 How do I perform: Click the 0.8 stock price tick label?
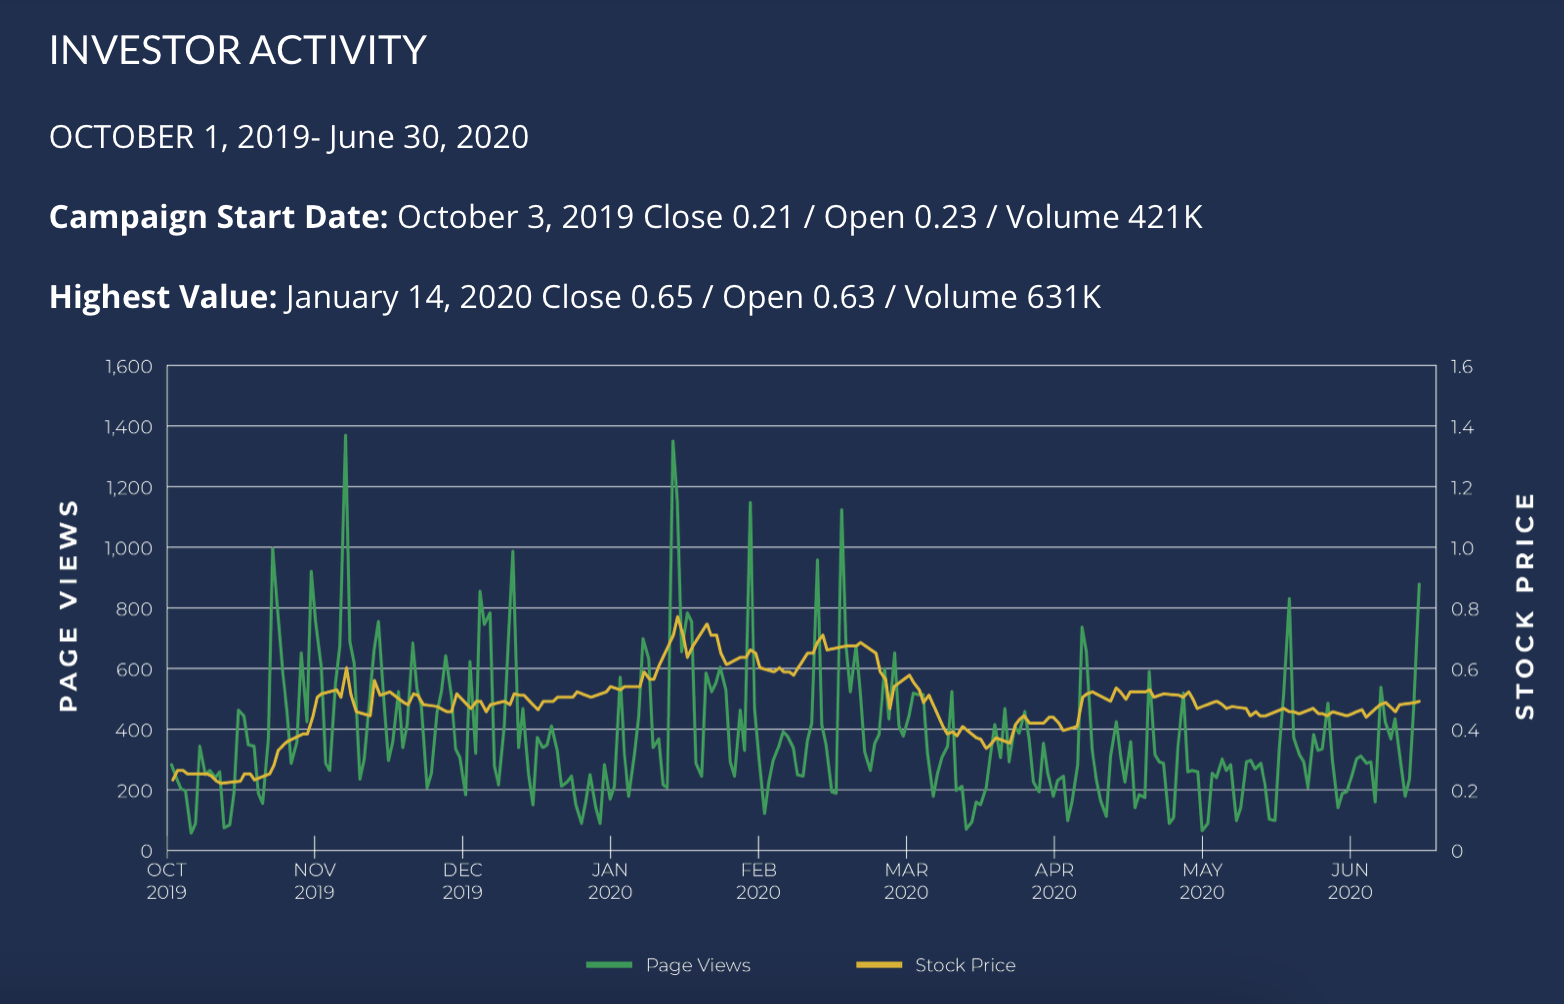[x=1465, y=609]
